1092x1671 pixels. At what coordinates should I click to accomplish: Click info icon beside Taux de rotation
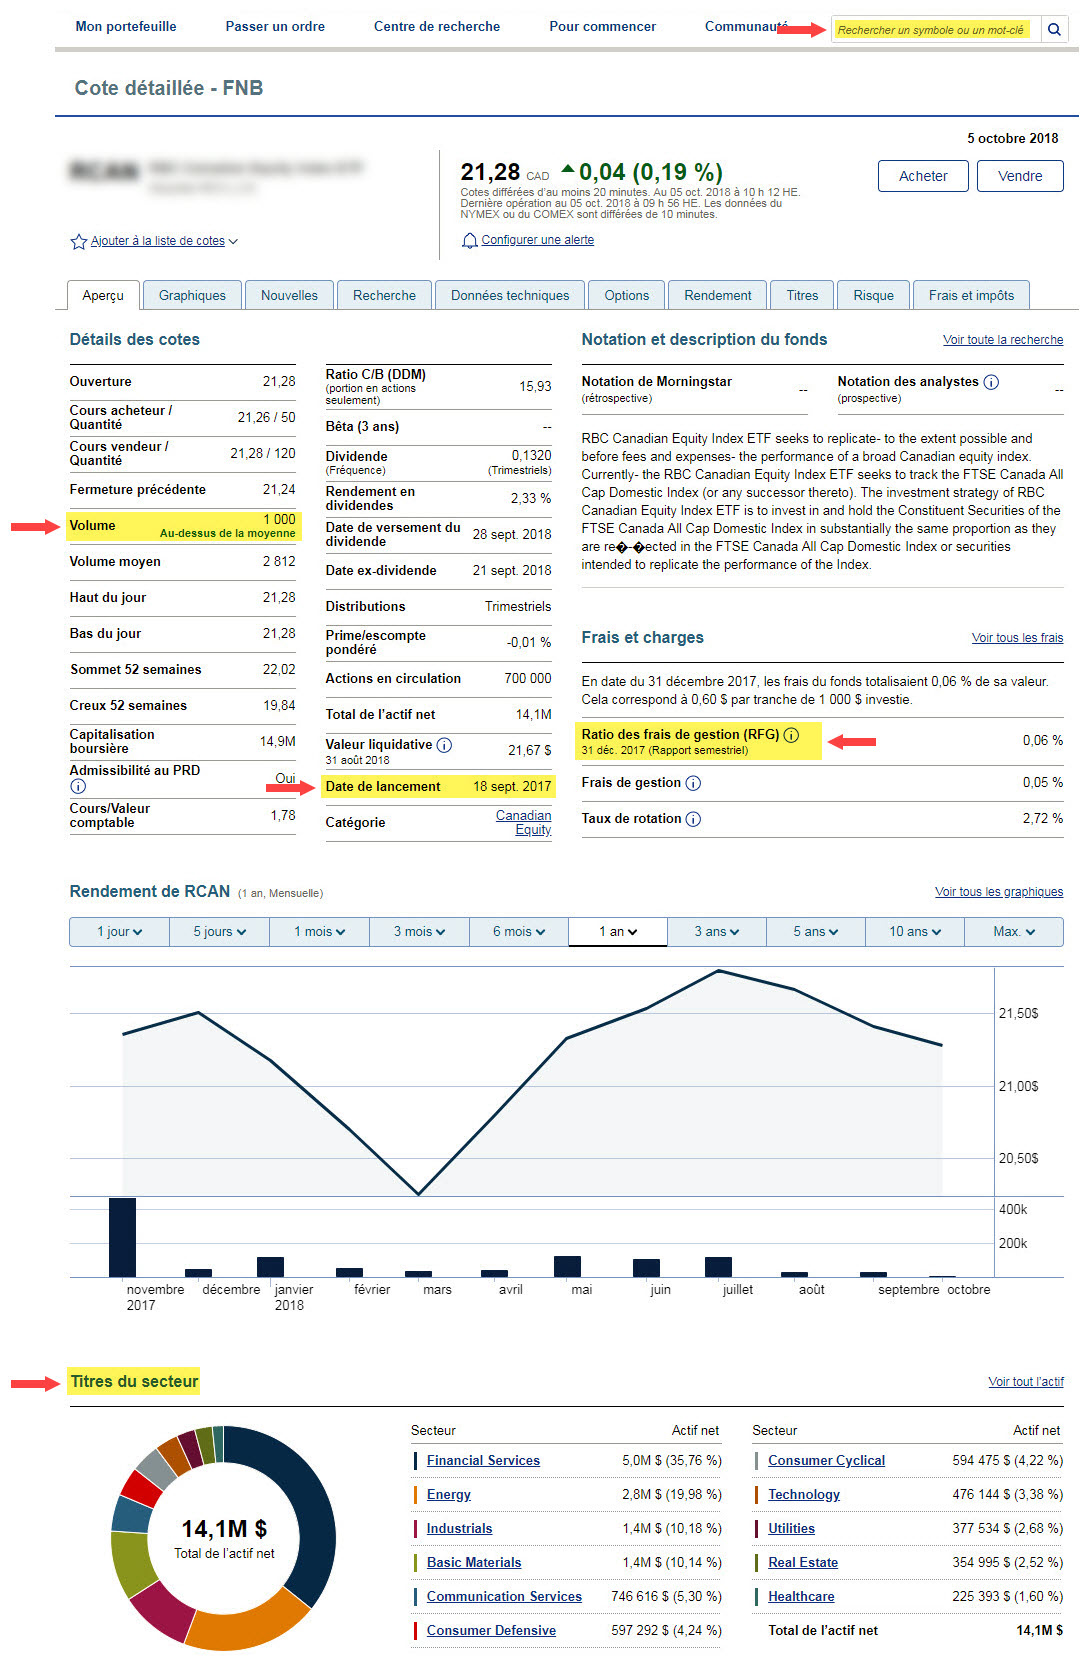click(x=693, y=819)
